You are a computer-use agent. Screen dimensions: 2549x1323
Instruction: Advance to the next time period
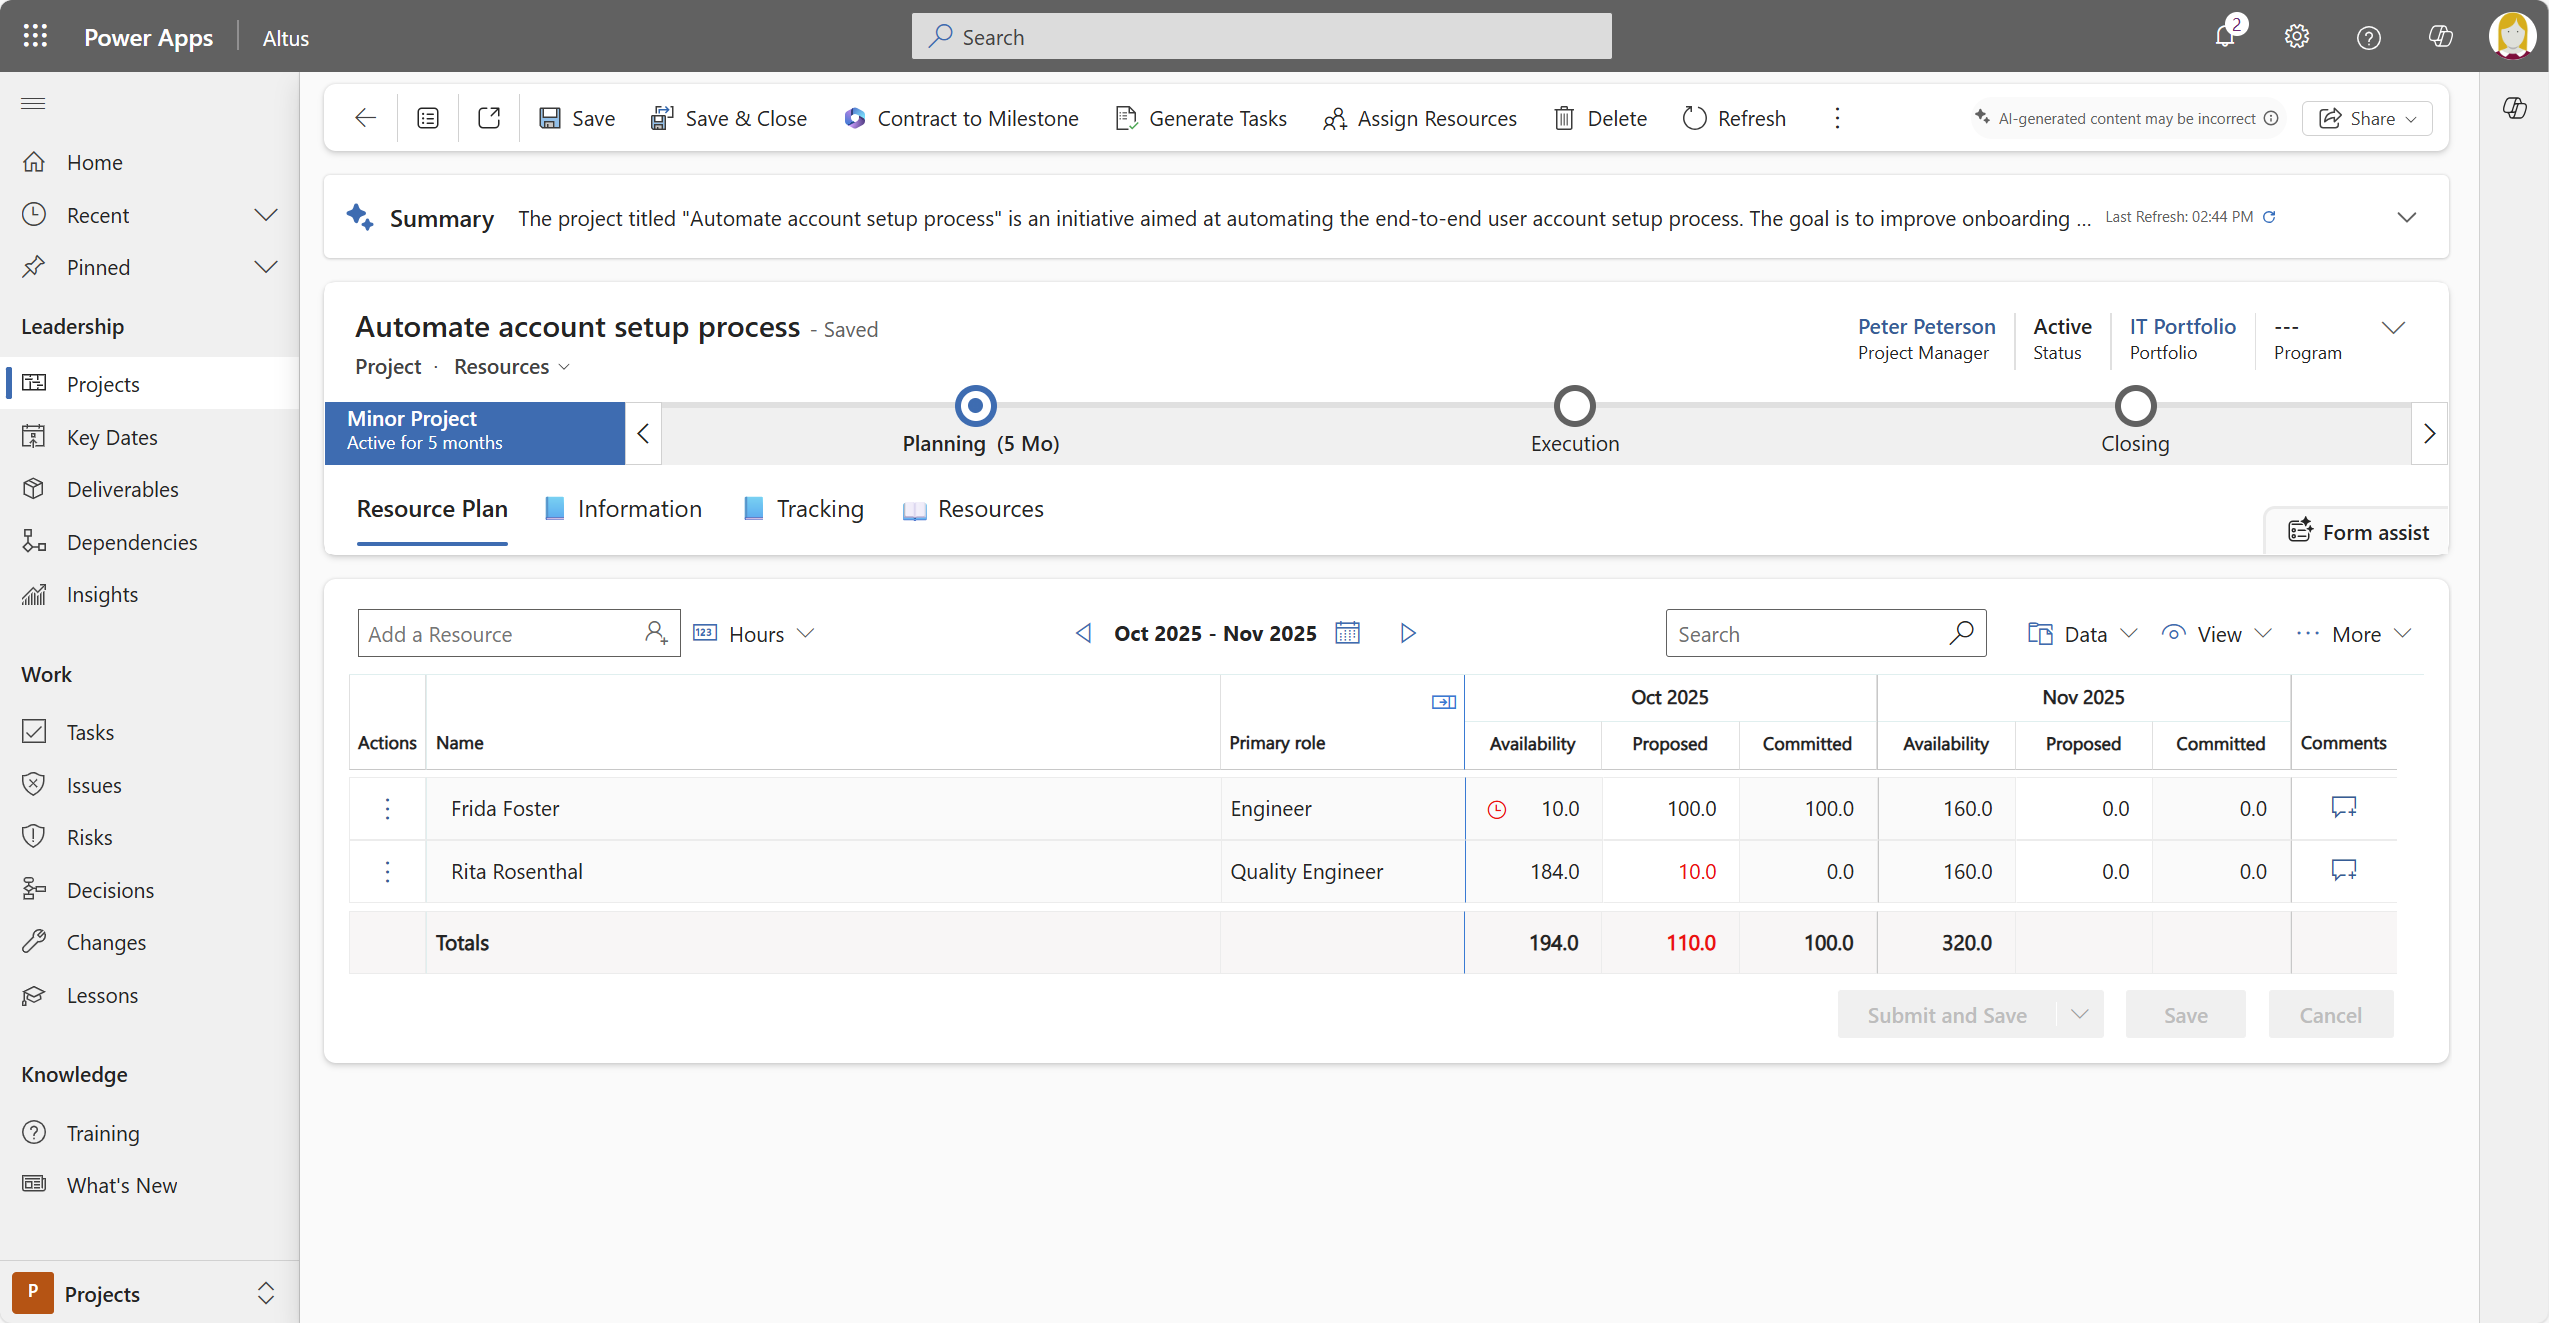(x=1408, y=632)
